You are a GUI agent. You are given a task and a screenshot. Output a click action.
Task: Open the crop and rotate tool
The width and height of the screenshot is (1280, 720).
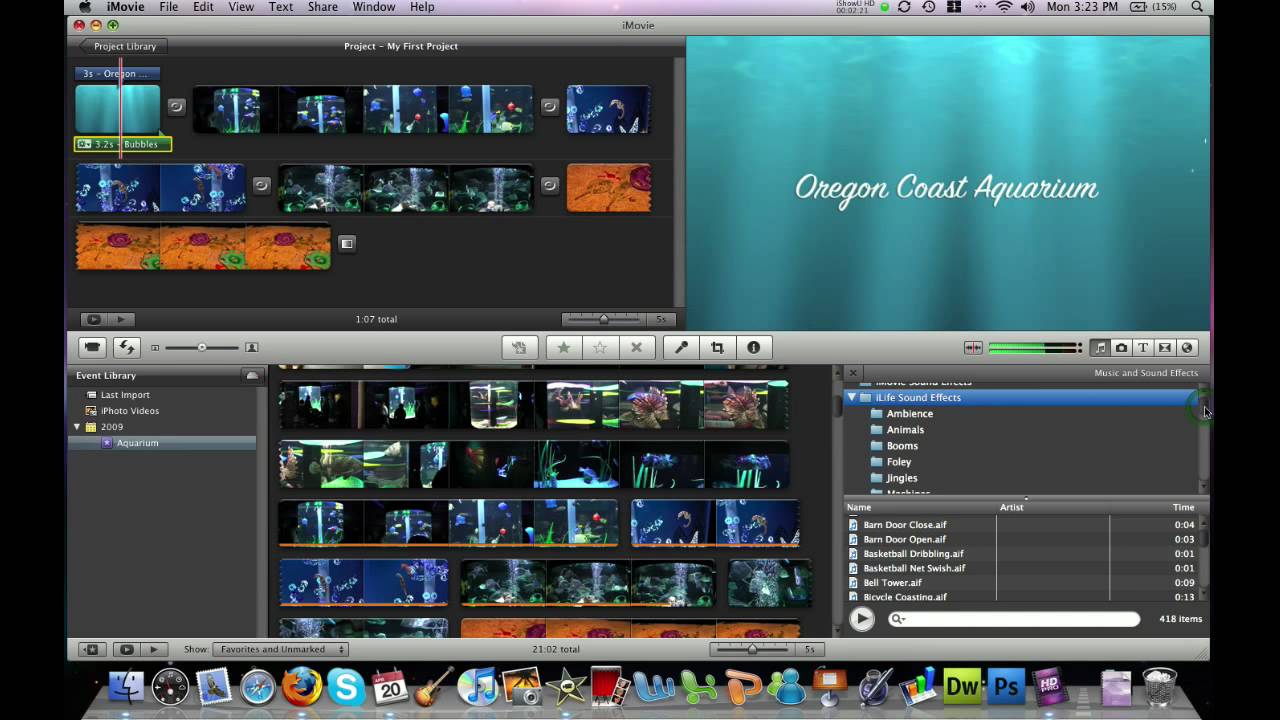tap(717, 347)
